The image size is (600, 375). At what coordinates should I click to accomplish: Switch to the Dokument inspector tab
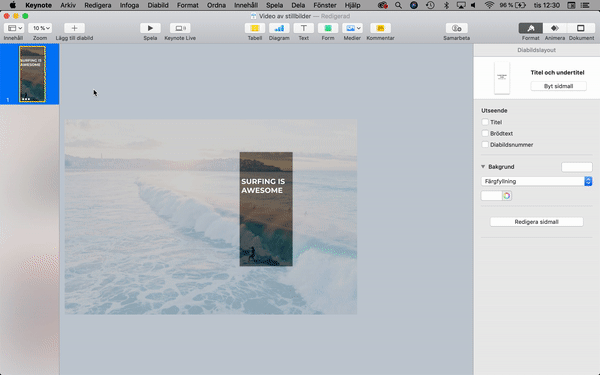(581, 28)
